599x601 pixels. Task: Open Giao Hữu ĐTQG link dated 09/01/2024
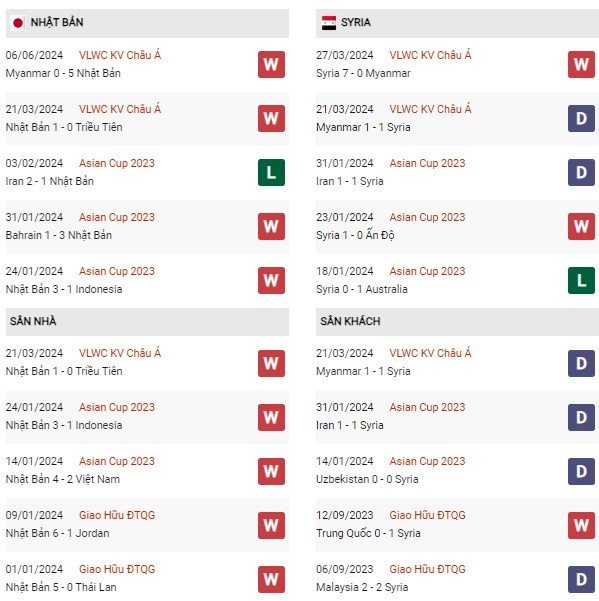click(117, 515)
